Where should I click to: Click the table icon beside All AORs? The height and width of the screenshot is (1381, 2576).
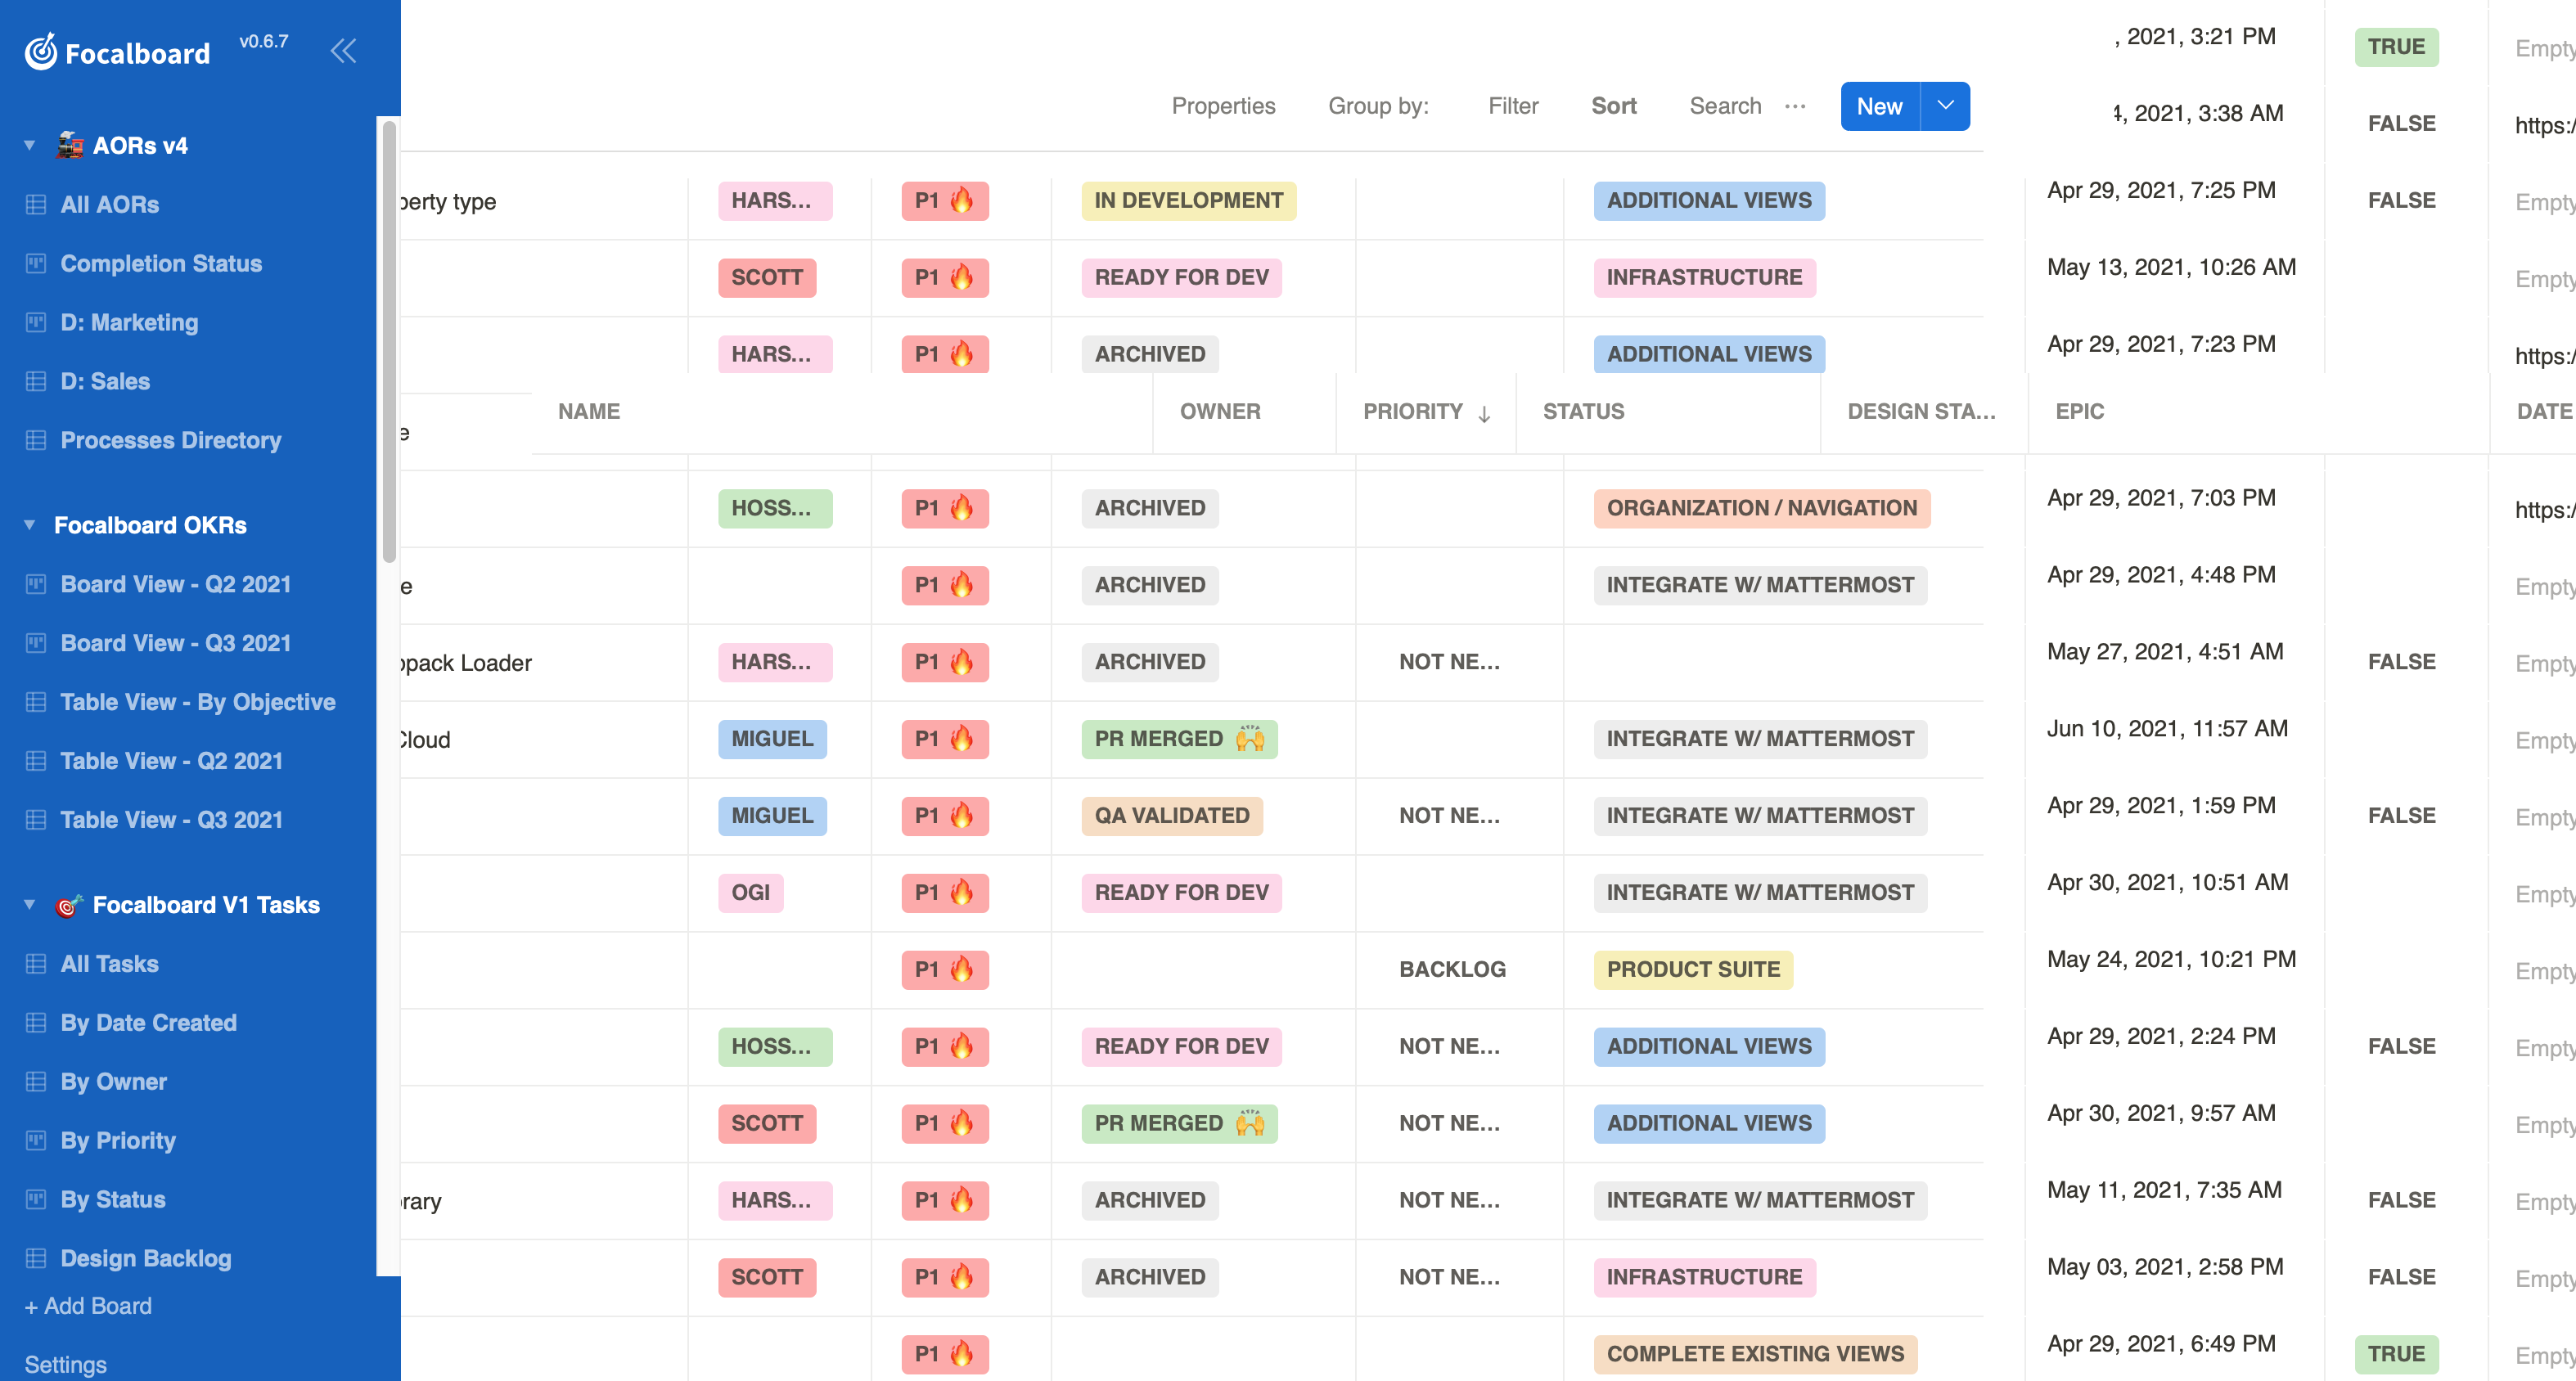(x=36, y=205)
